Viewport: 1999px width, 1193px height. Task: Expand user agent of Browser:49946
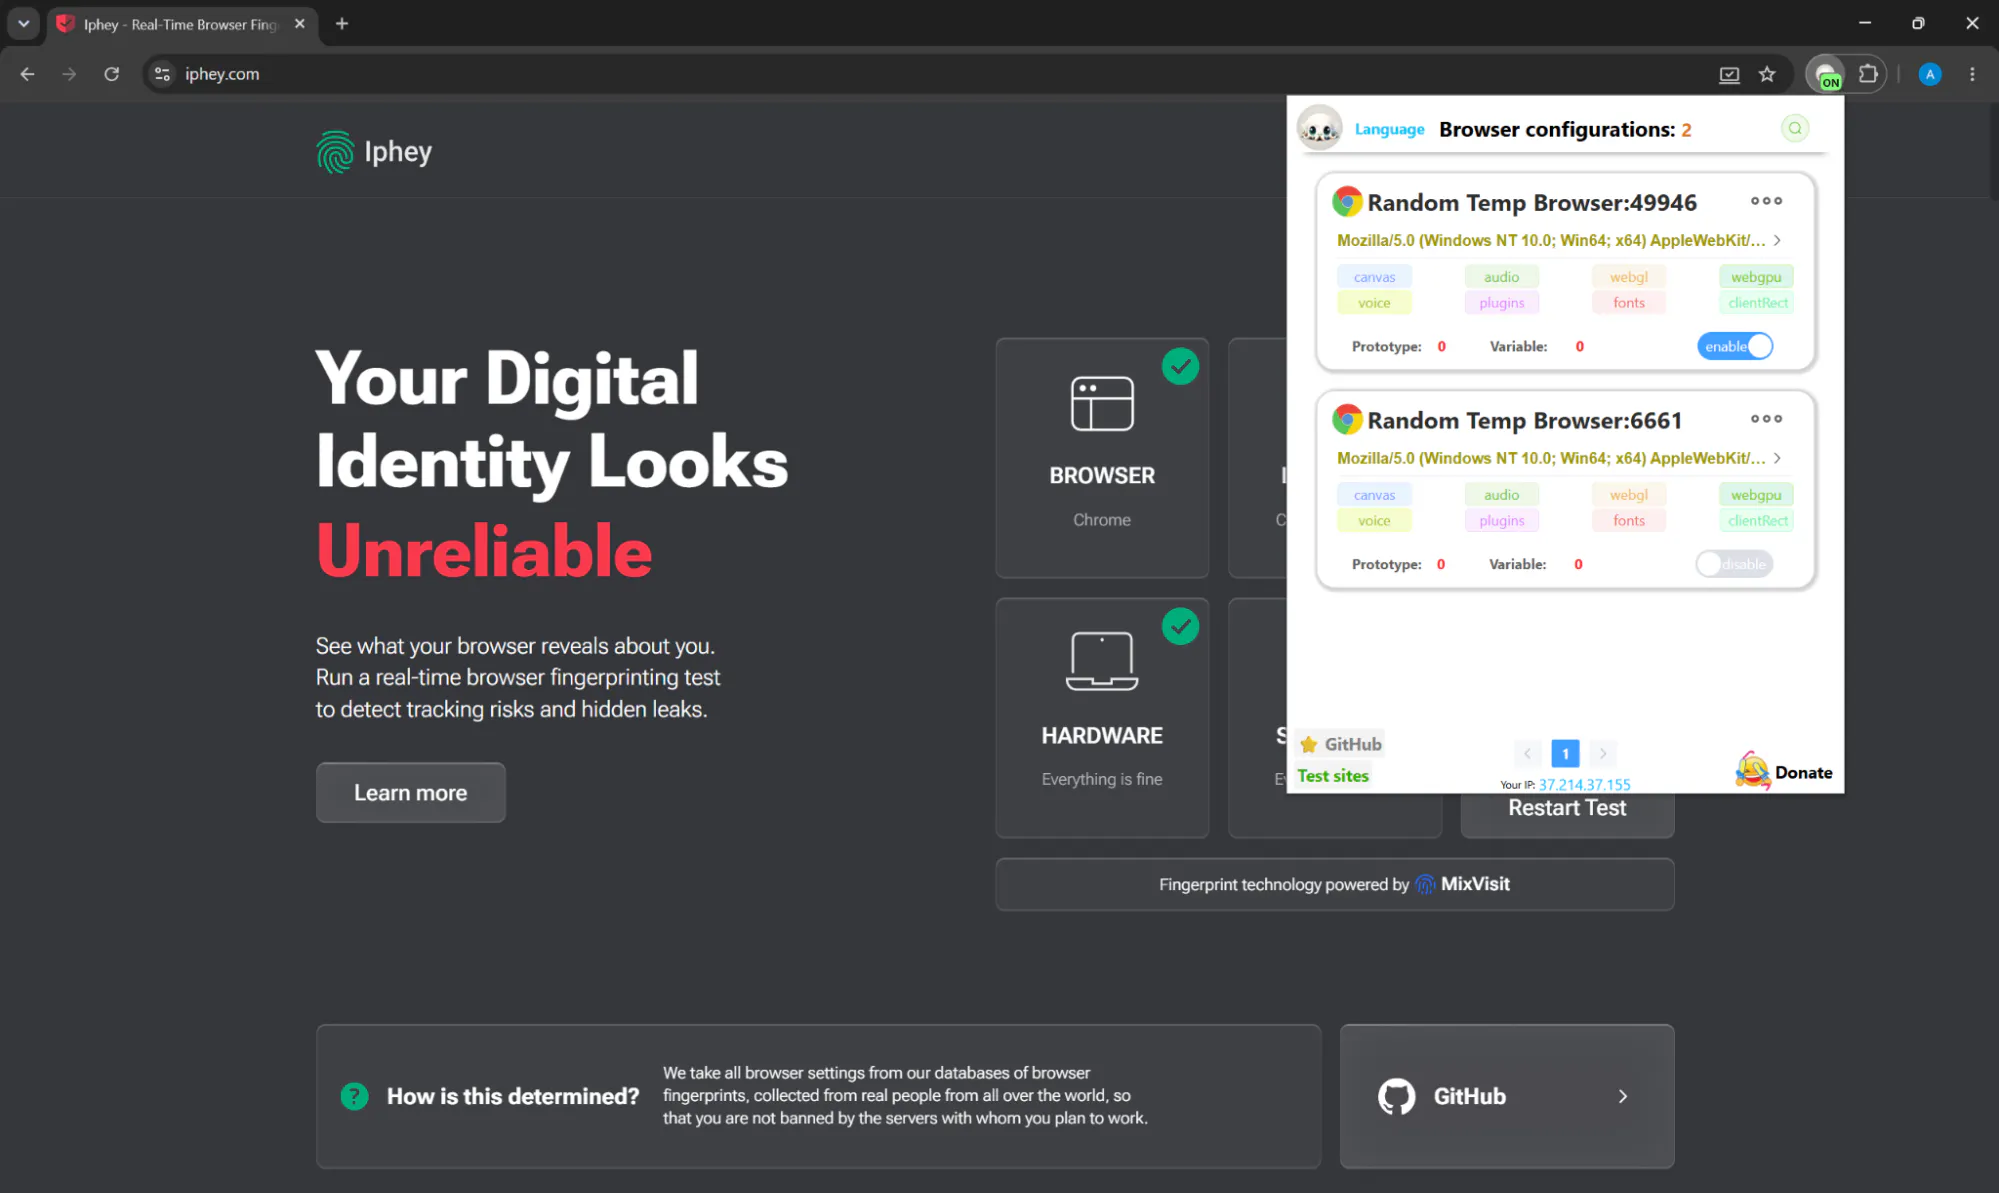point(1777,240)
